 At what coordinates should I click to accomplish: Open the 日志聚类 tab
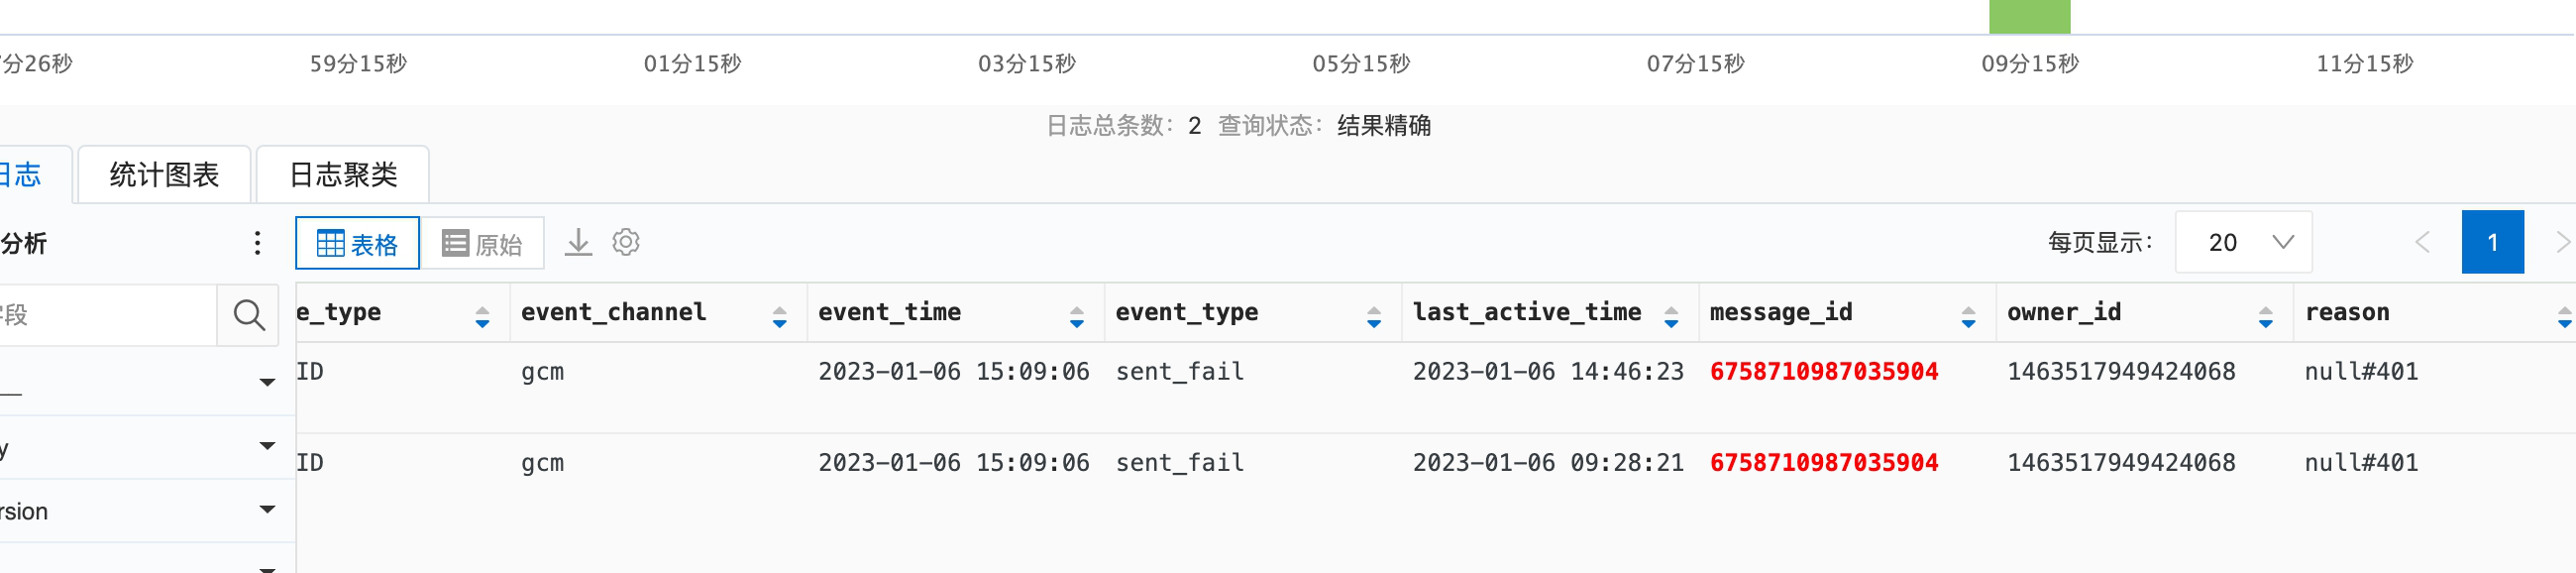click(x=343, y=175)
